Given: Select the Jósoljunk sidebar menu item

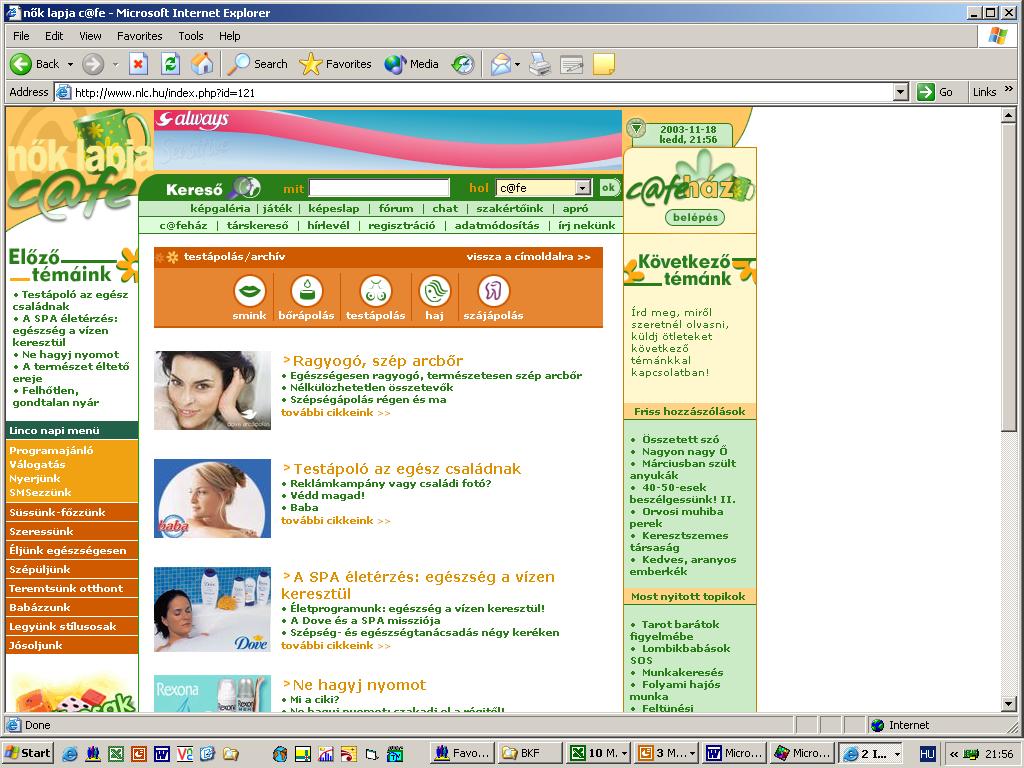Looking at the screenshot, I should coord(72,645).
